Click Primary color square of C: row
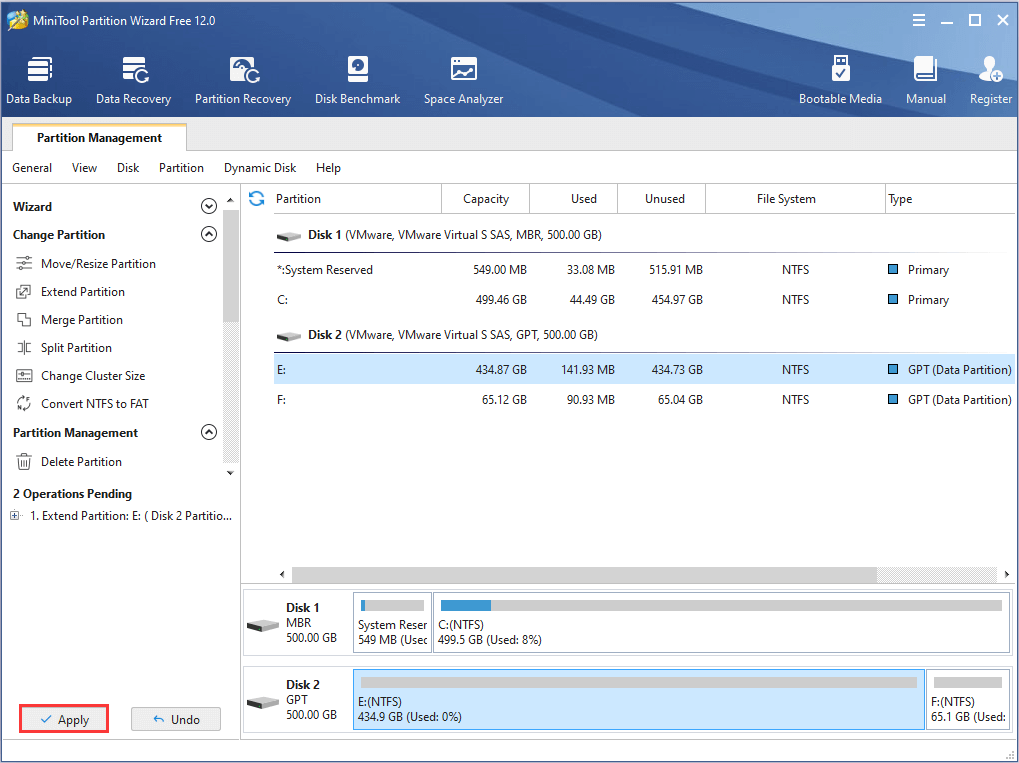Screen dimensions: 1019x763 [x=893, y=299]
